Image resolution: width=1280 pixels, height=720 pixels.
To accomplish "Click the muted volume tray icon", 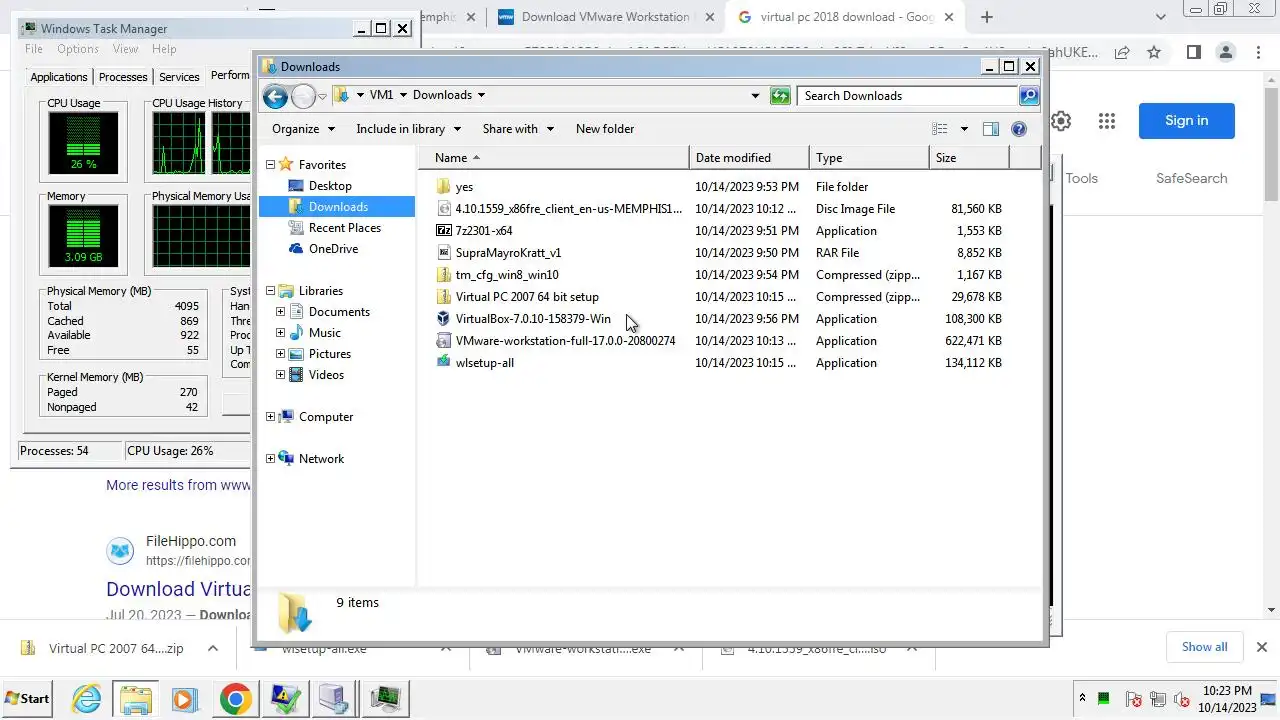I will click(1183, 699).
